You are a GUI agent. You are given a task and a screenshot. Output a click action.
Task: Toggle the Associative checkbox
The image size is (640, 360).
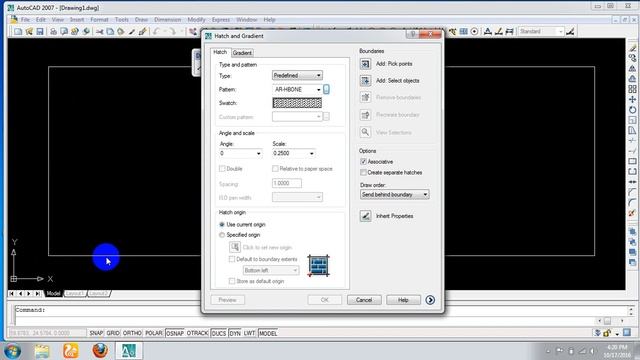(x=363, y=162)
